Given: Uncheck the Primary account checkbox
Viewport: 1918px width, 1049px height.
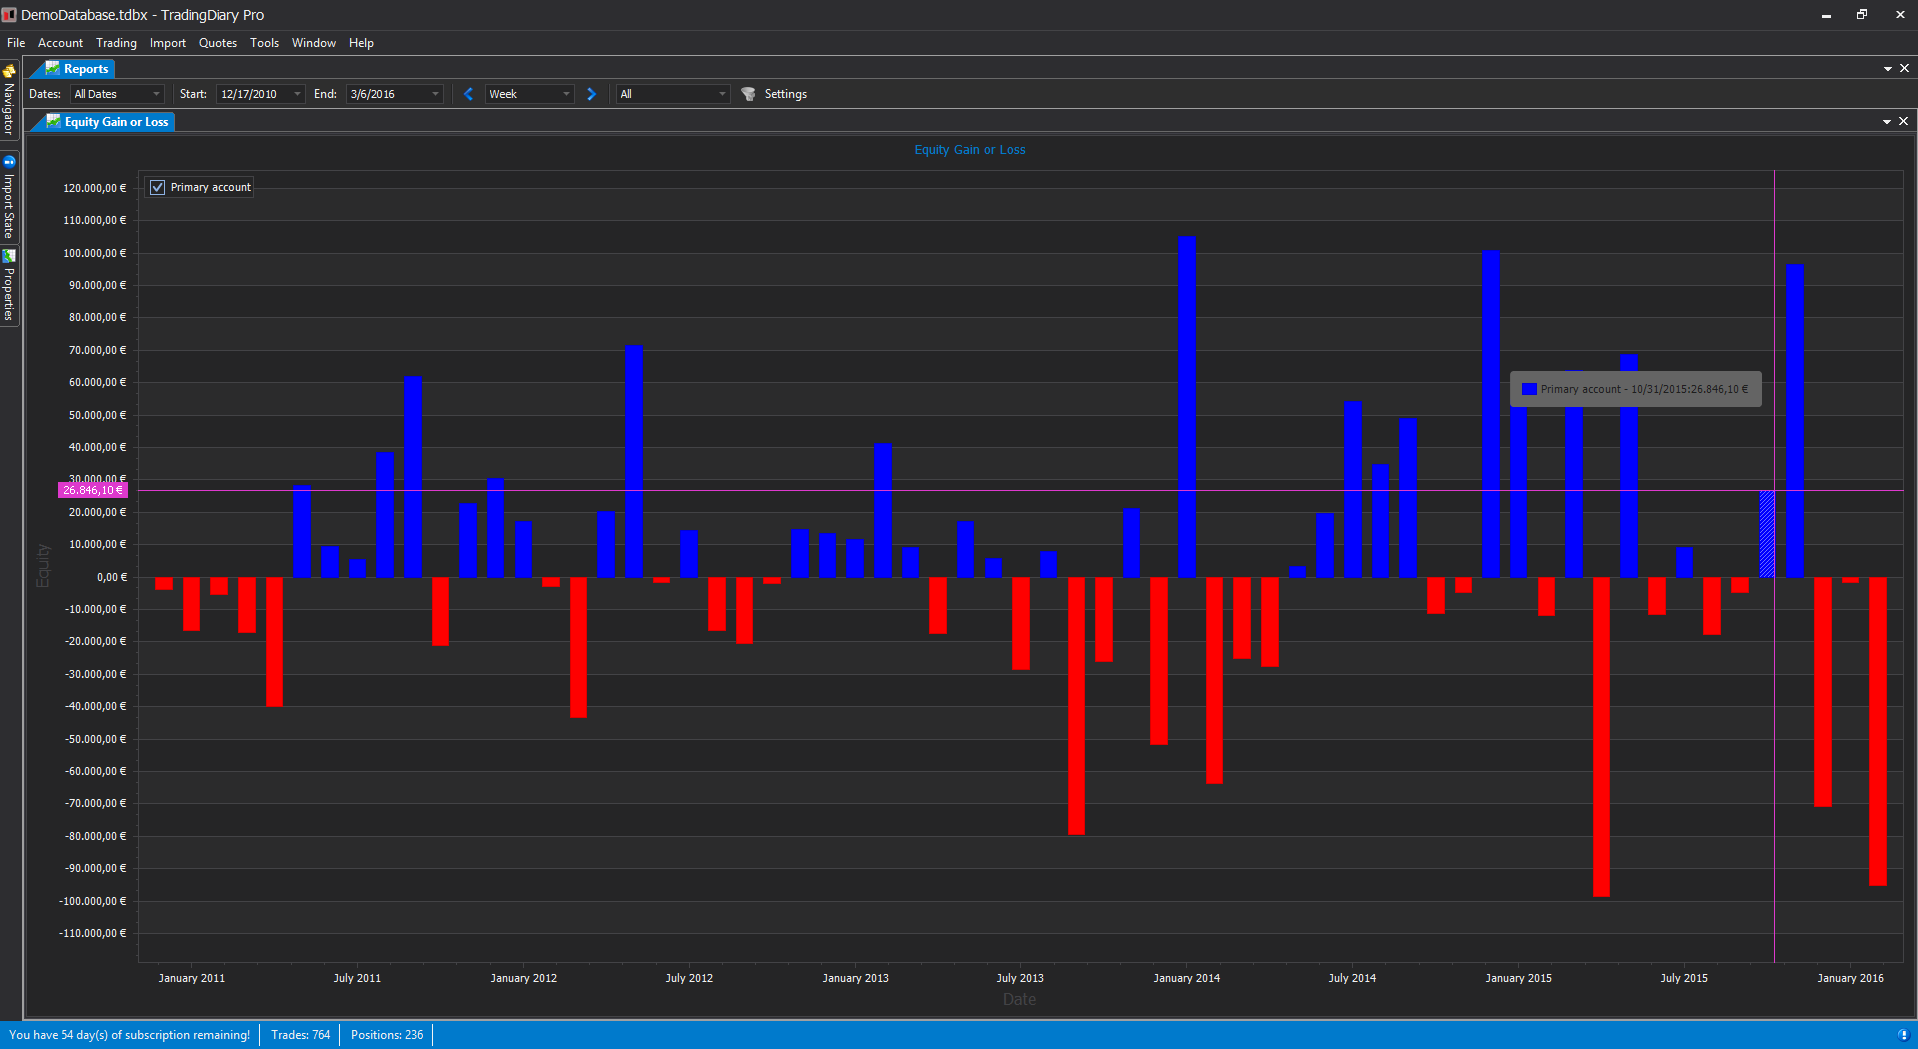Looking at the screenshot, I should (x=158, y=187).
